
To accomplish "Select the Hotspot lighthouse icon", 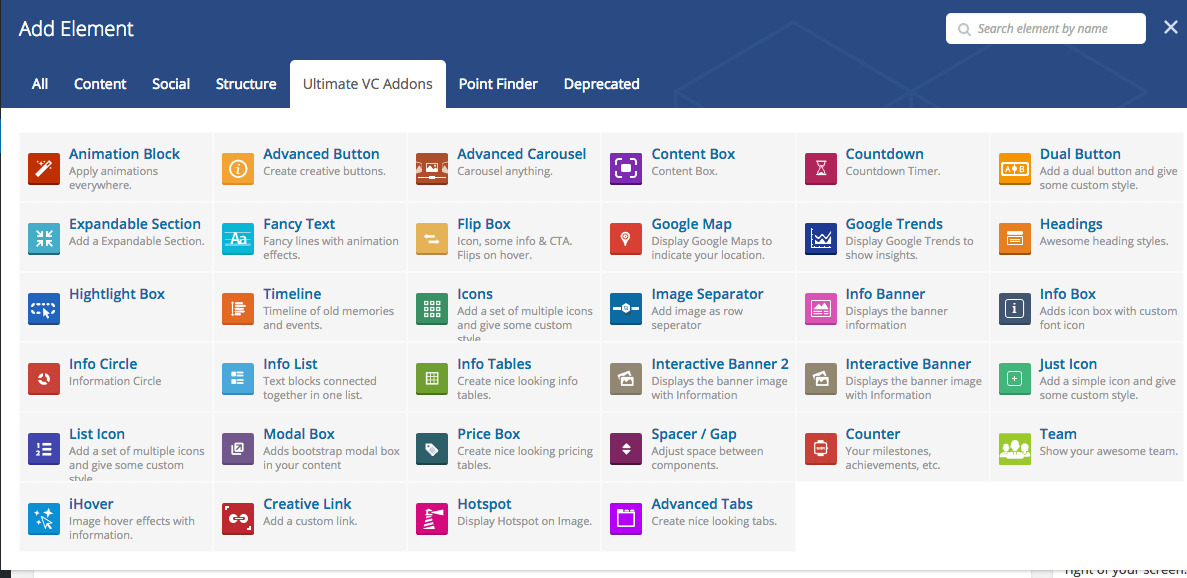I will pyautogui.click(x=432, y=519).
